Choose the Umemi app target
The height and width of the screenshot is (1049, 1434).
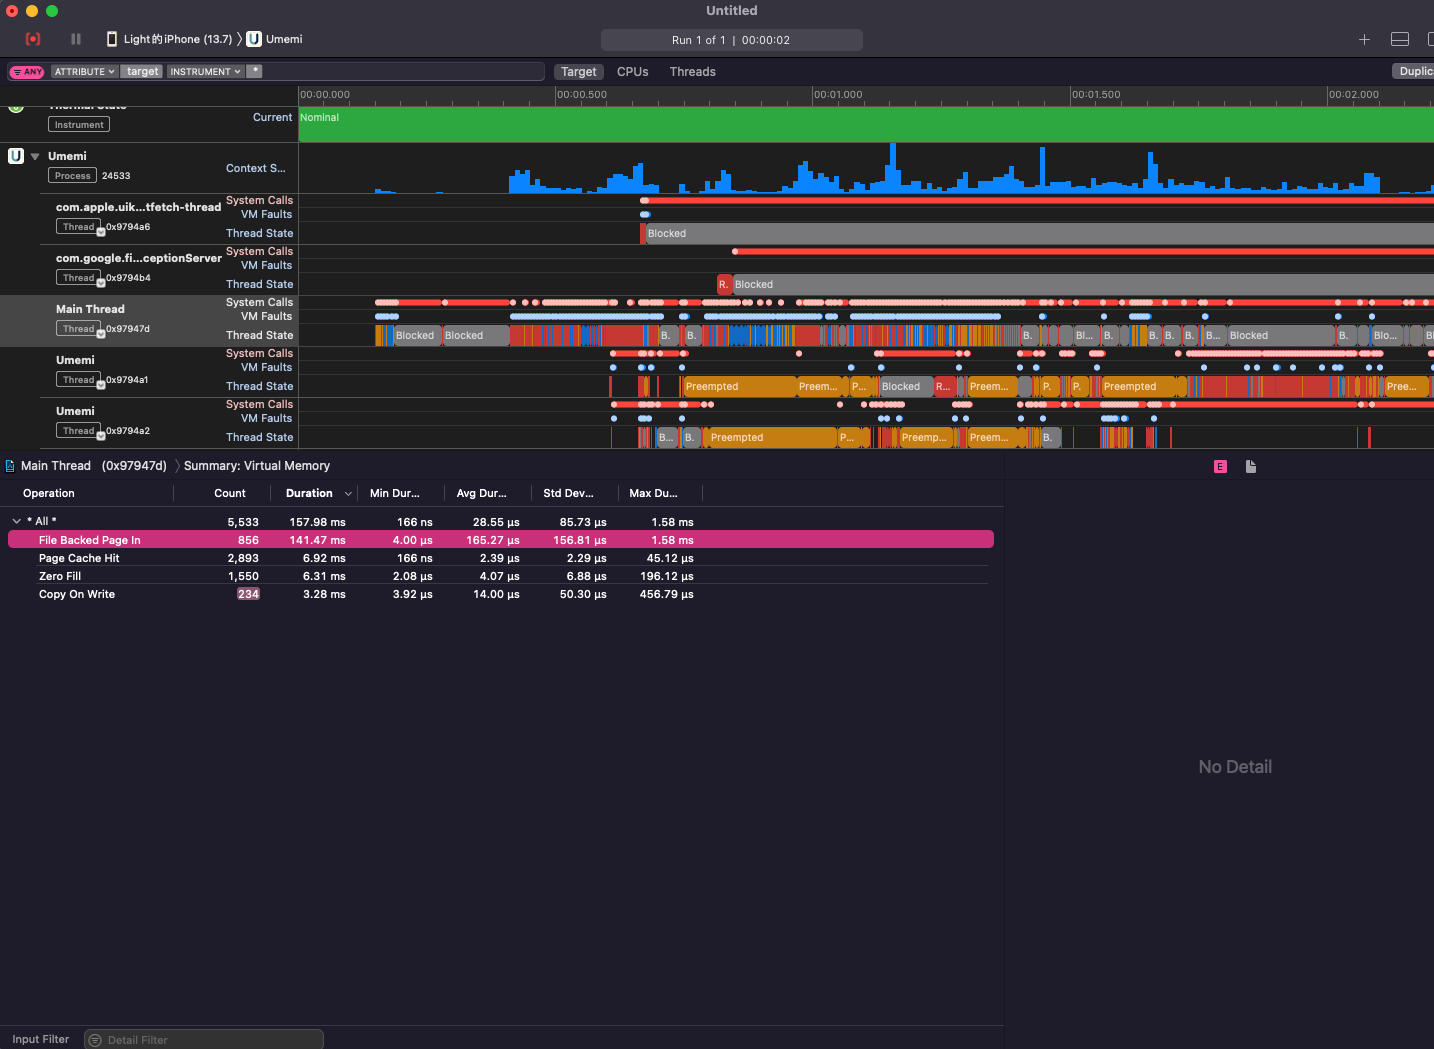pyautogui.click(x=275, y=39)
